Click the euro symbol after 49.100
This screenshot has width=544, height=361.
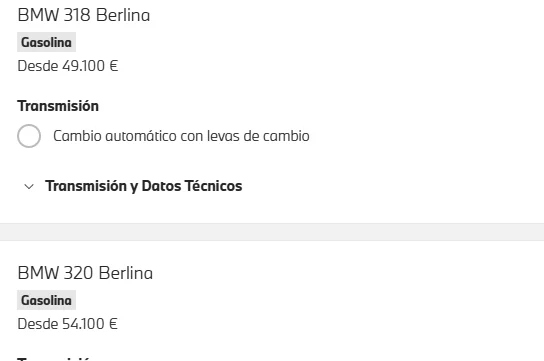114,66
